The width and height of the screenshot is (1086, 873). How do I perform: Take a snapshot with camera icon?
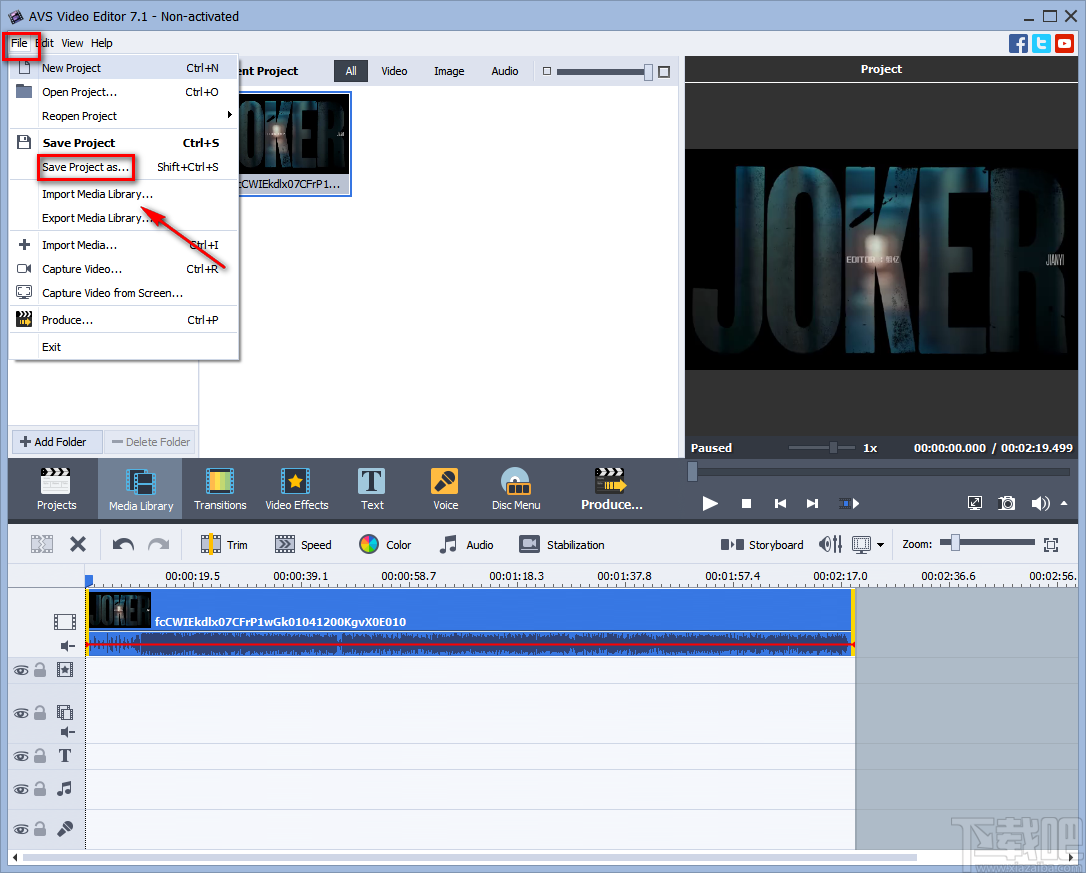pyautogui.click(x=1006, y=503)
